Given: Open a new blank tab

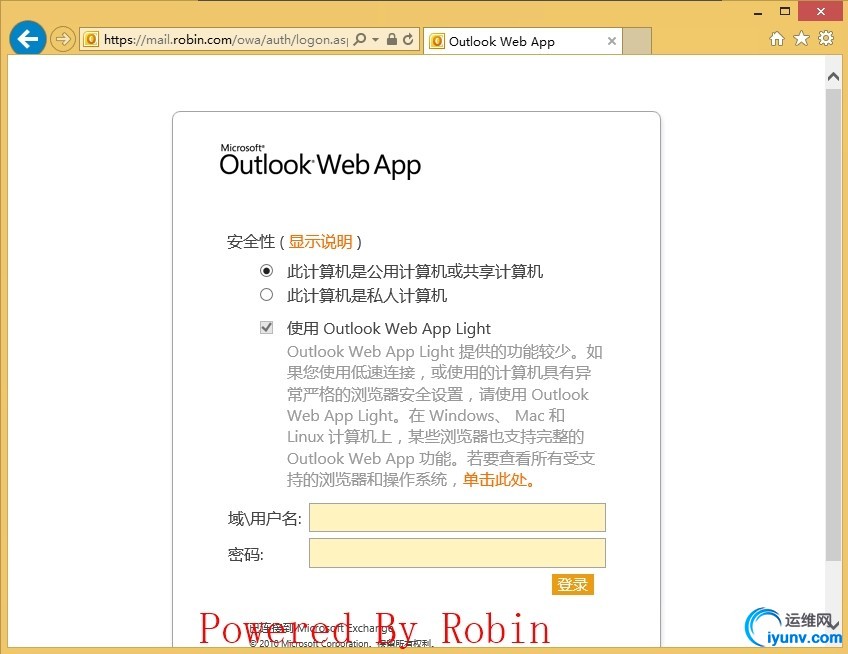Looking at the screenshot, I should point(637,41).
